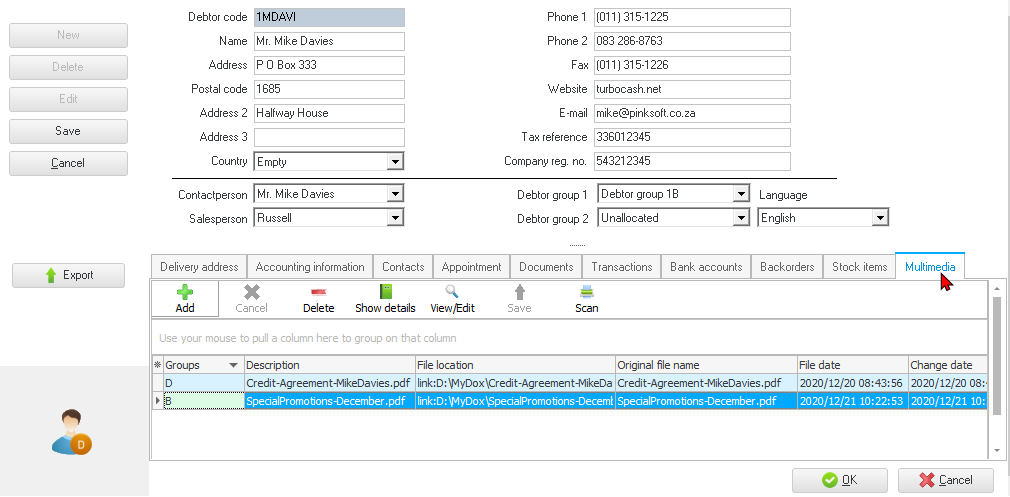Confirm with the OK button
The image size is (1010, 497).
click(x=839, y=480)
